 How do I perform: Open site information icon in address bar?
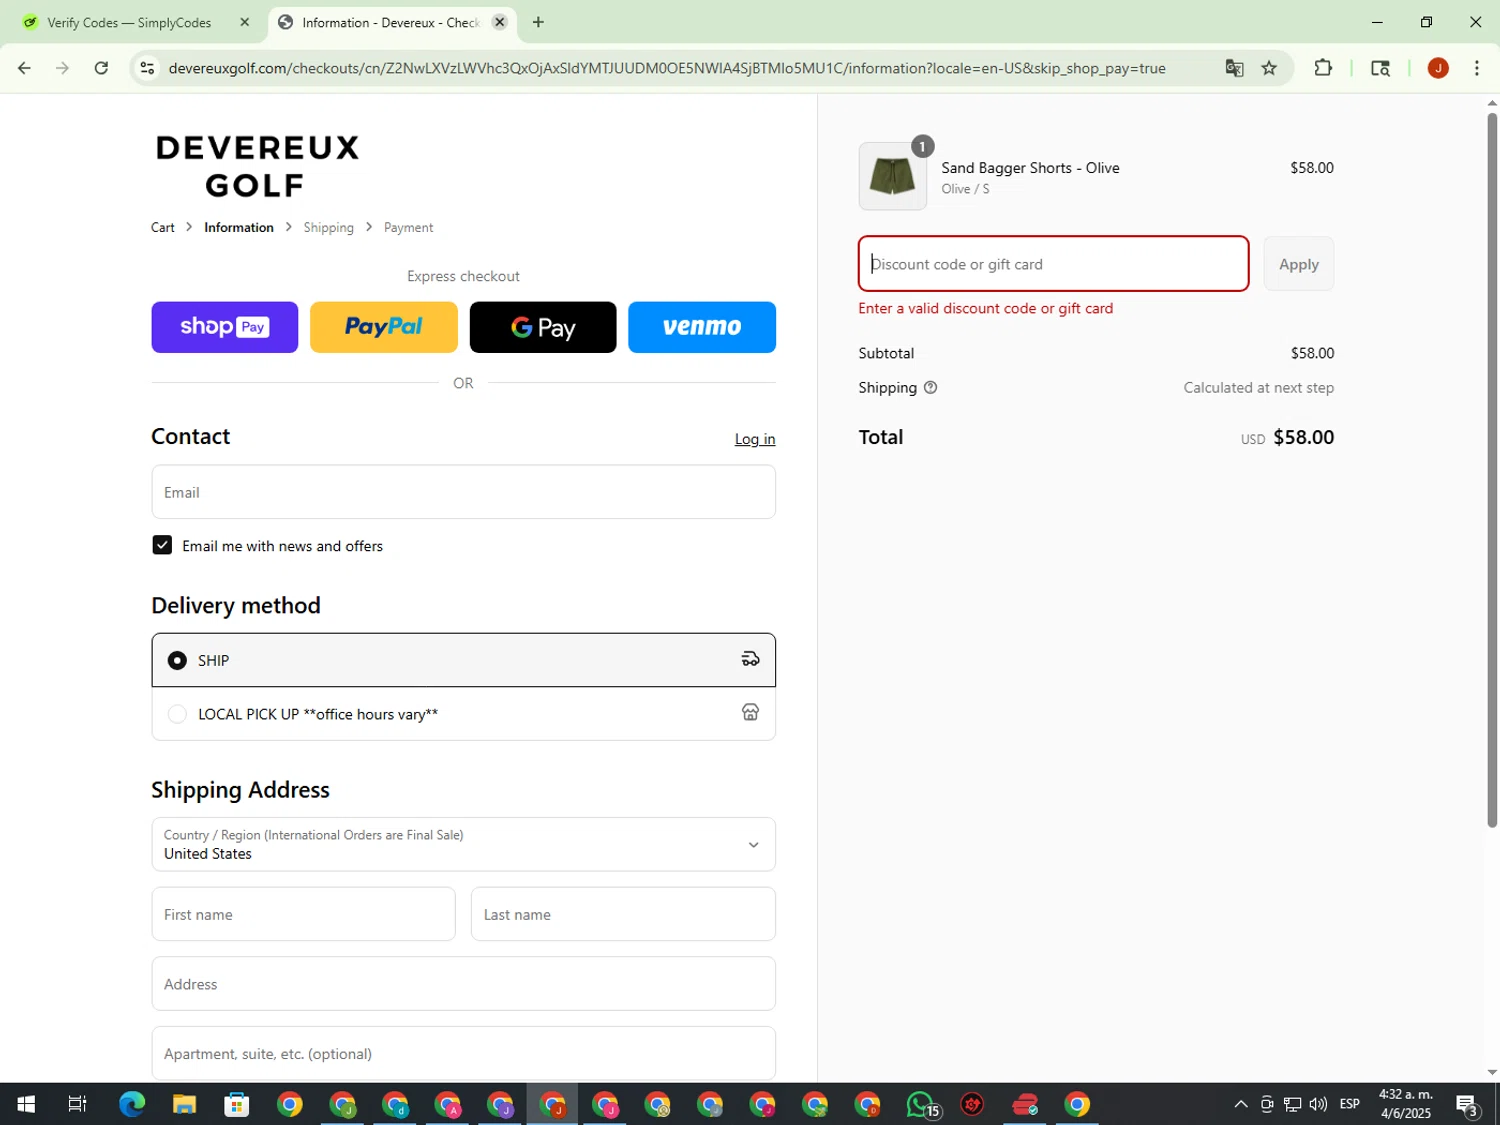147,68
